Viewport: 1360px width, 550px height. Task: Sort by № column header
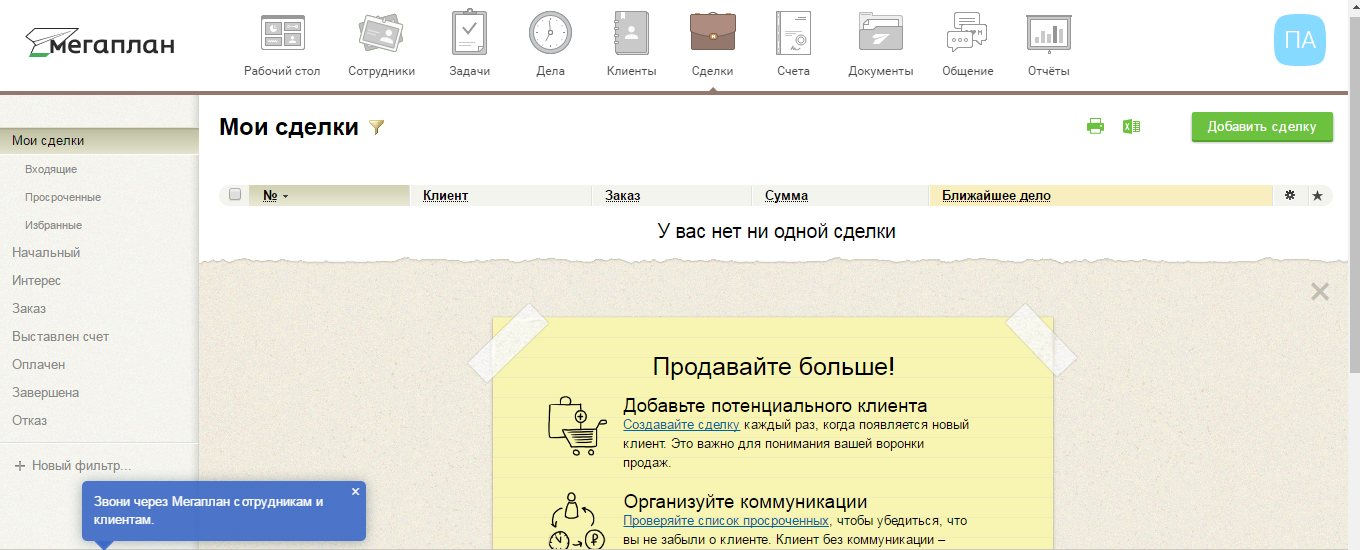(270, 196)
